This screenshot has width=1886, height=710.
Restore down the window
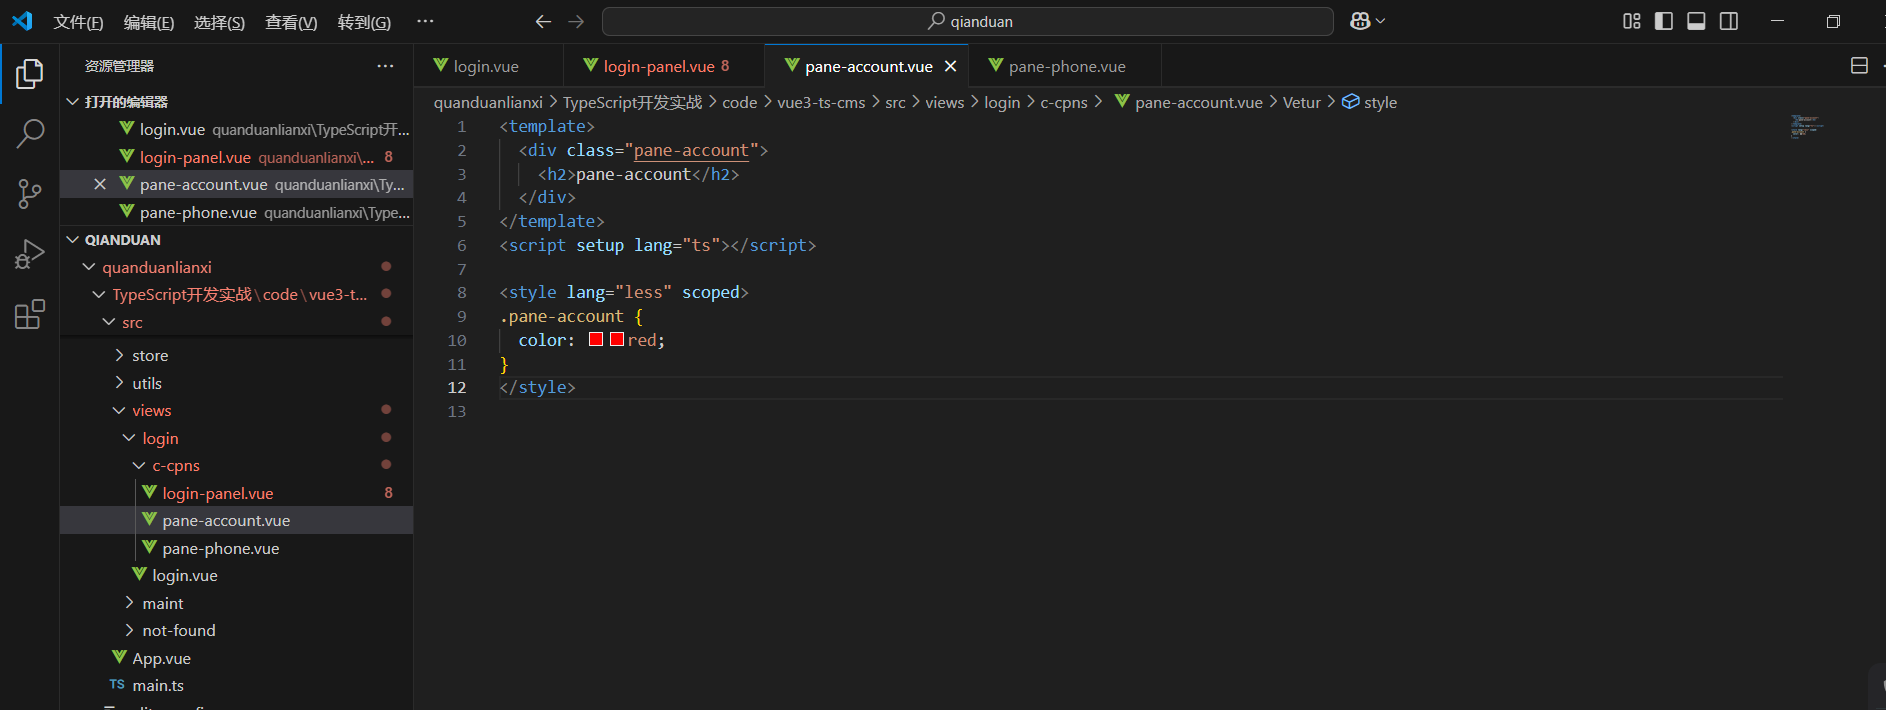(x=1833, y=21)
